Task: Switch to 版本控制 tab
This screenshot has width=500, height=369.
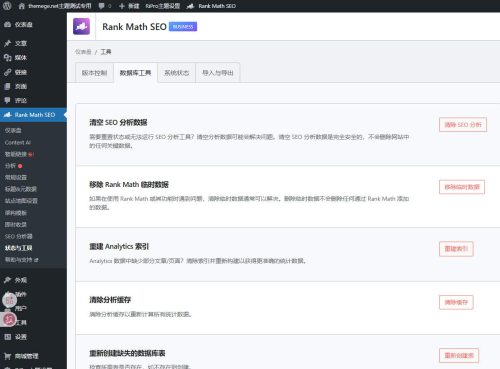Action: (94, 73)
